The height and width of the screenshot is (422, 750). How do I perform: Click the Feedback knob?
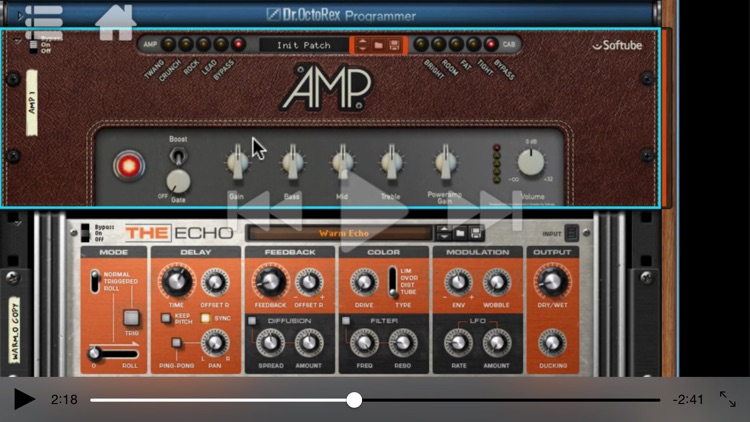click(x=270, y=281)
